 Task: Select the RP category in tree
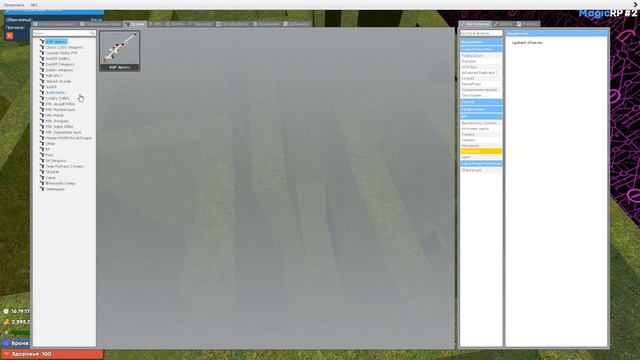point(48,149)
